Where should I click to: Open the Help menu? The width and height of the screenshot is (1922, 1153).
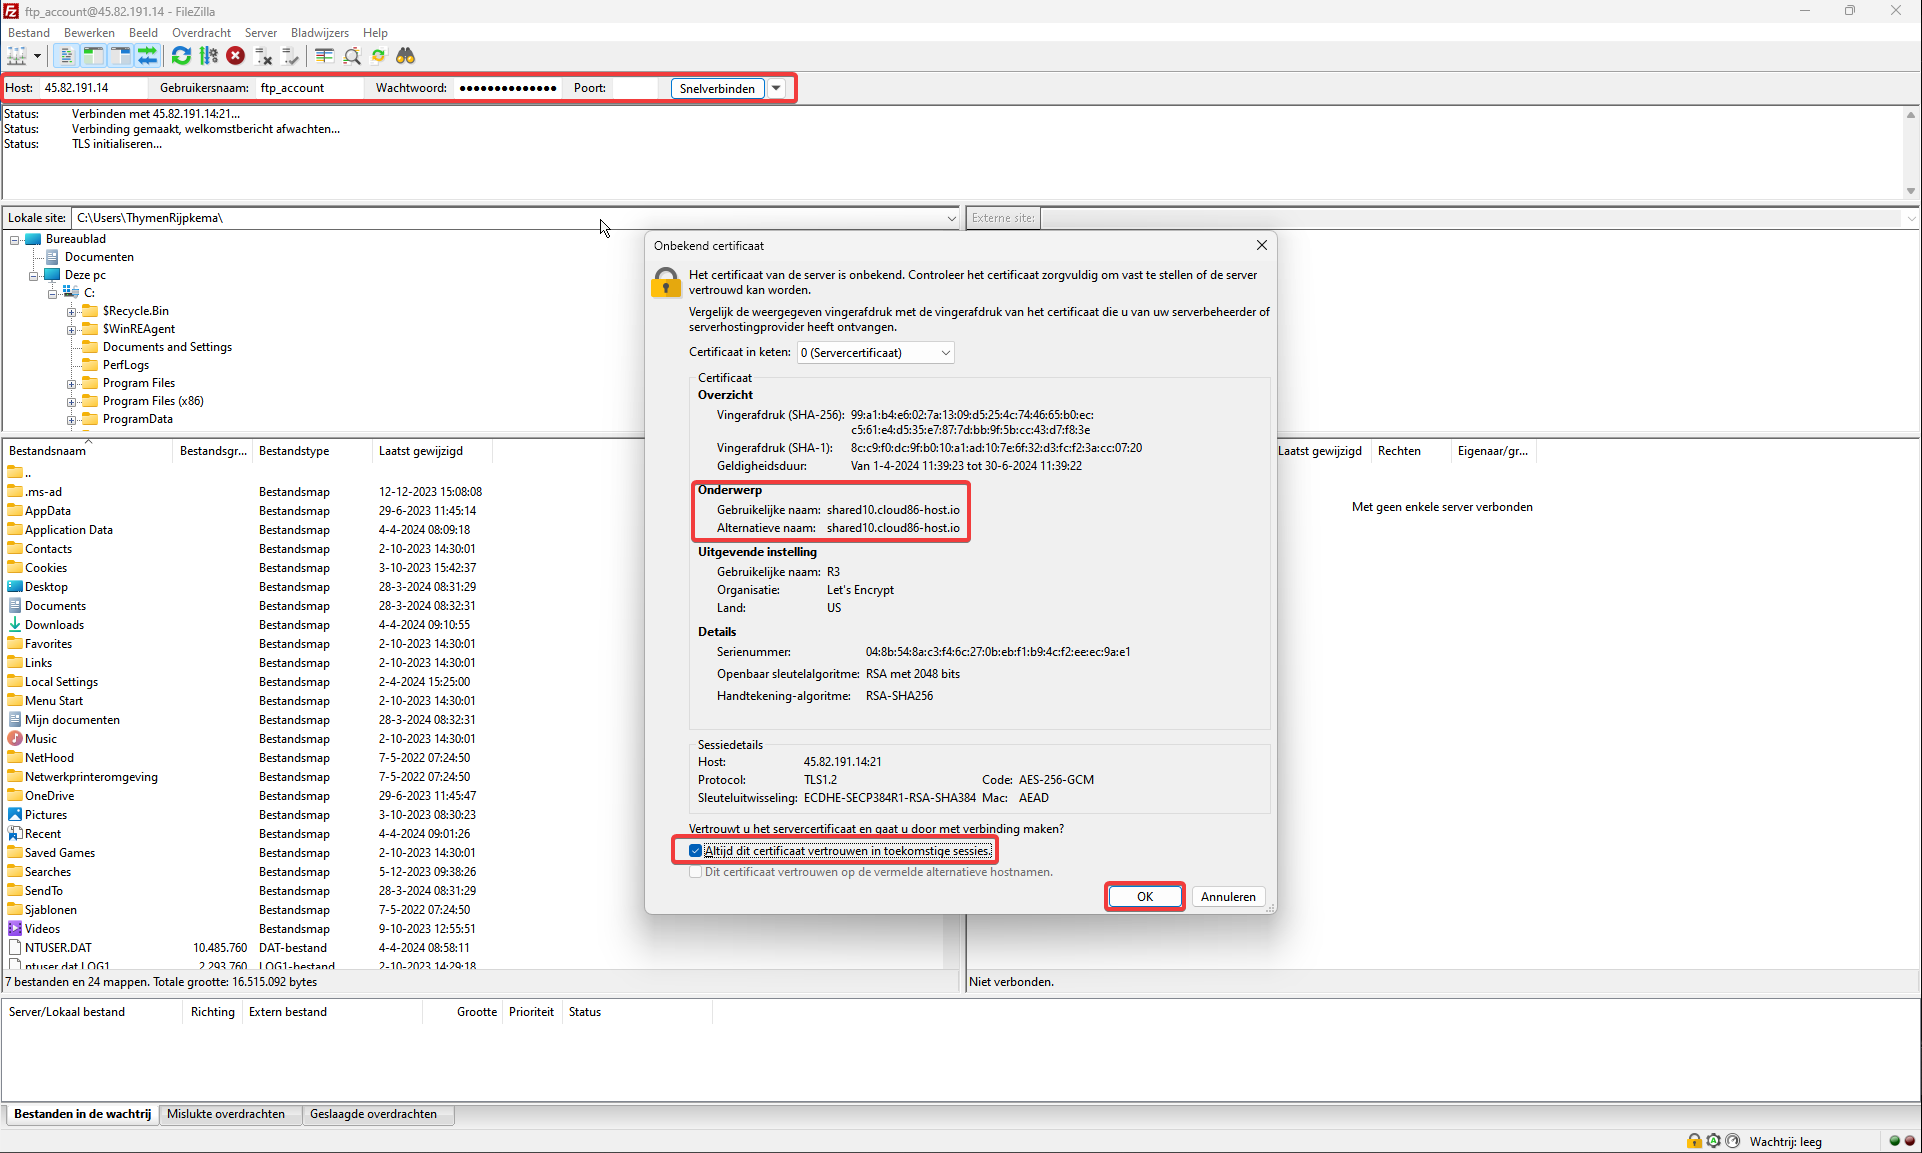pyautogui.click(x=375, y=33)
